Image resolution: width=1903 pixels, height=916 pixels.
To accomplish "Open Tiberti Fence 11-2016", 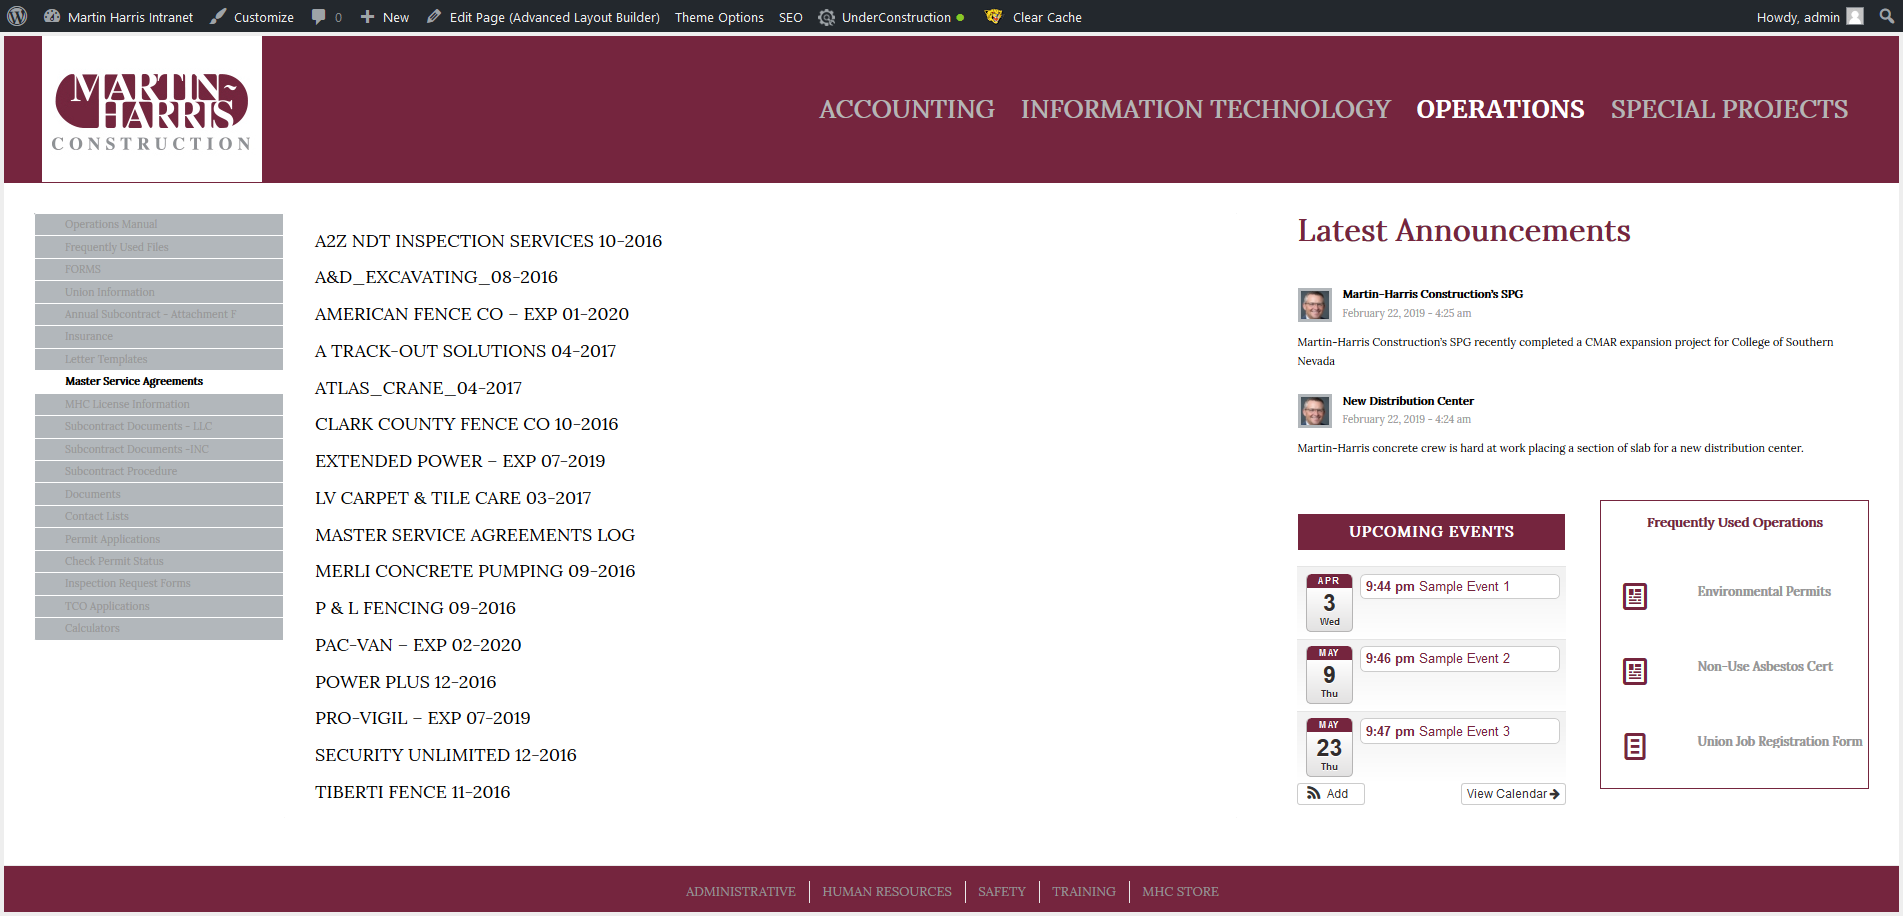I will click(412, 792).
